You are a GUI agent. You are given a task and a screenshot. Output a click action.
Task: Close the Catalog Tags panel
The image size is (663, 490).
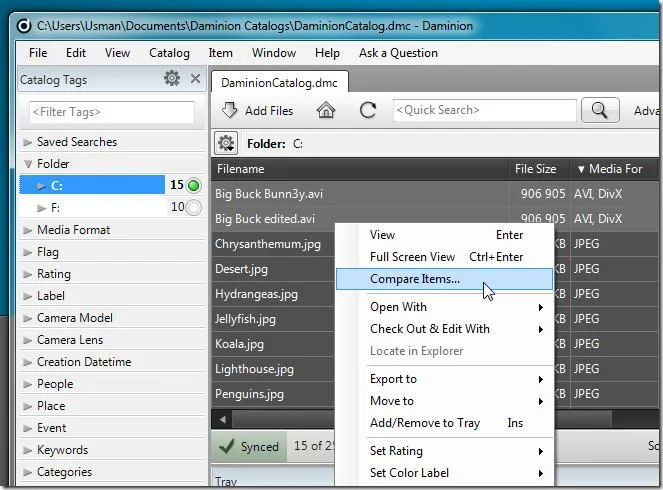[x=195, y=78]
